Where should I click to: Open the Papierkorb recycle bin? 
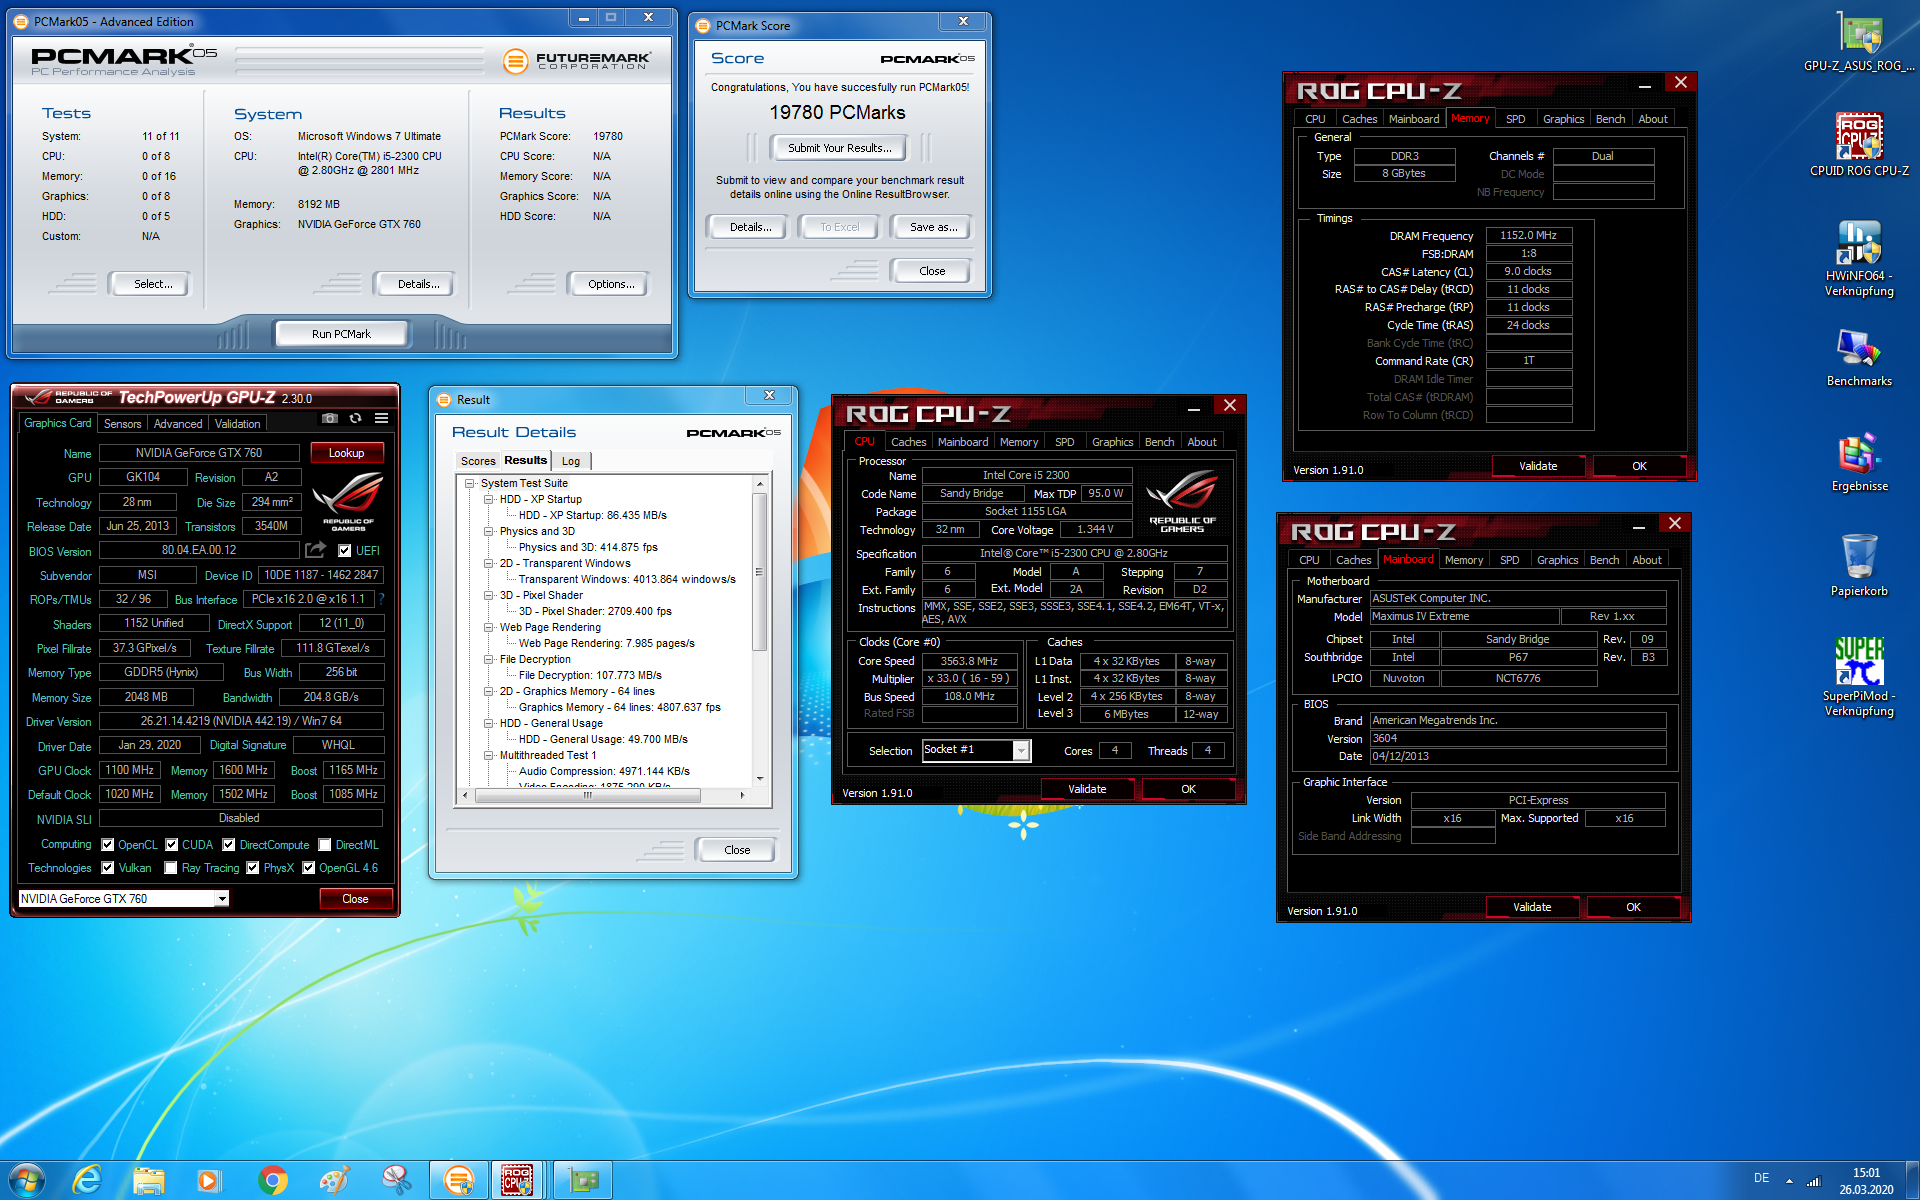tap(1859, 566)
